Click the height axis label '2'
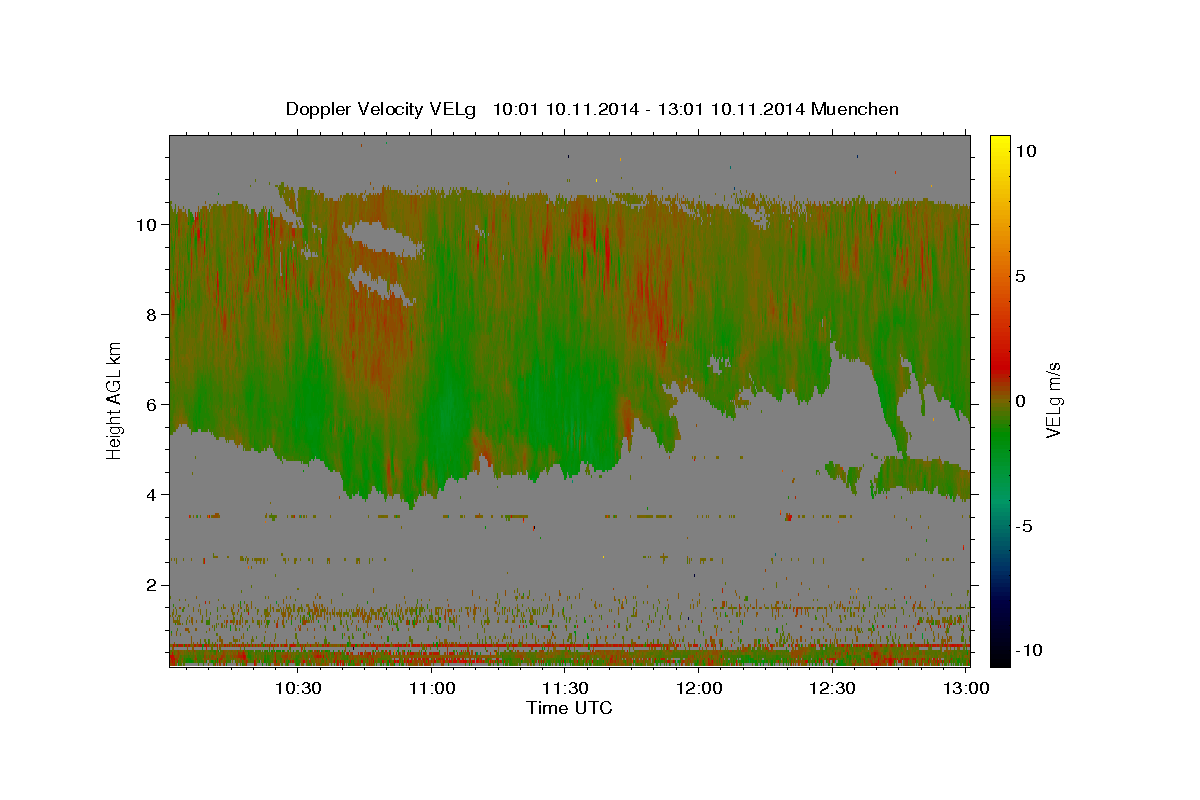Image resolution: width=1200 pixels, height=800 pixels. [x=151, y=585]
